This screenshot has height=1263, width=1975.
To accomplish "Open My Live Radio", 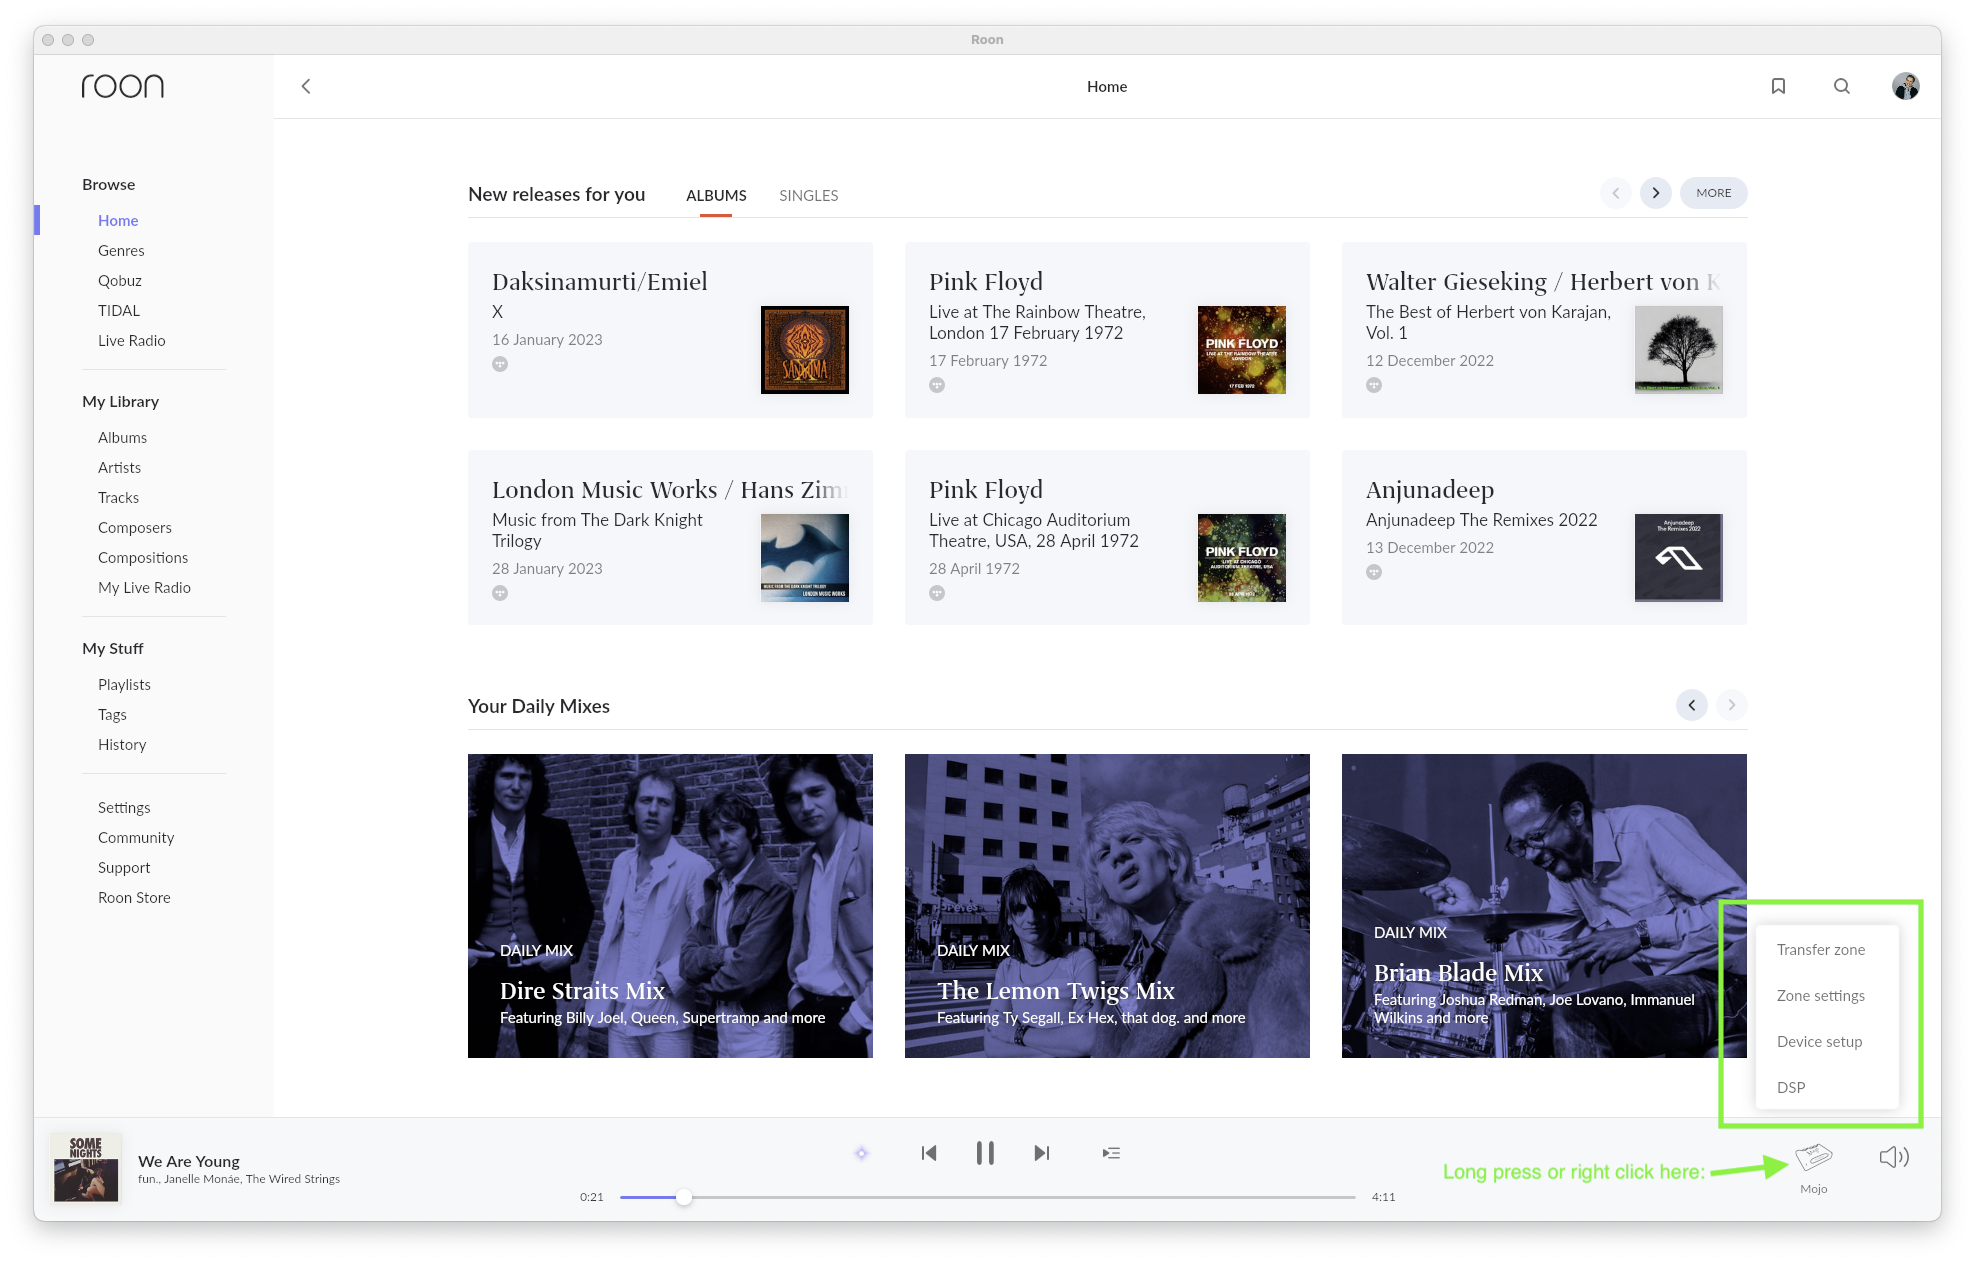I will pos(144,587).
